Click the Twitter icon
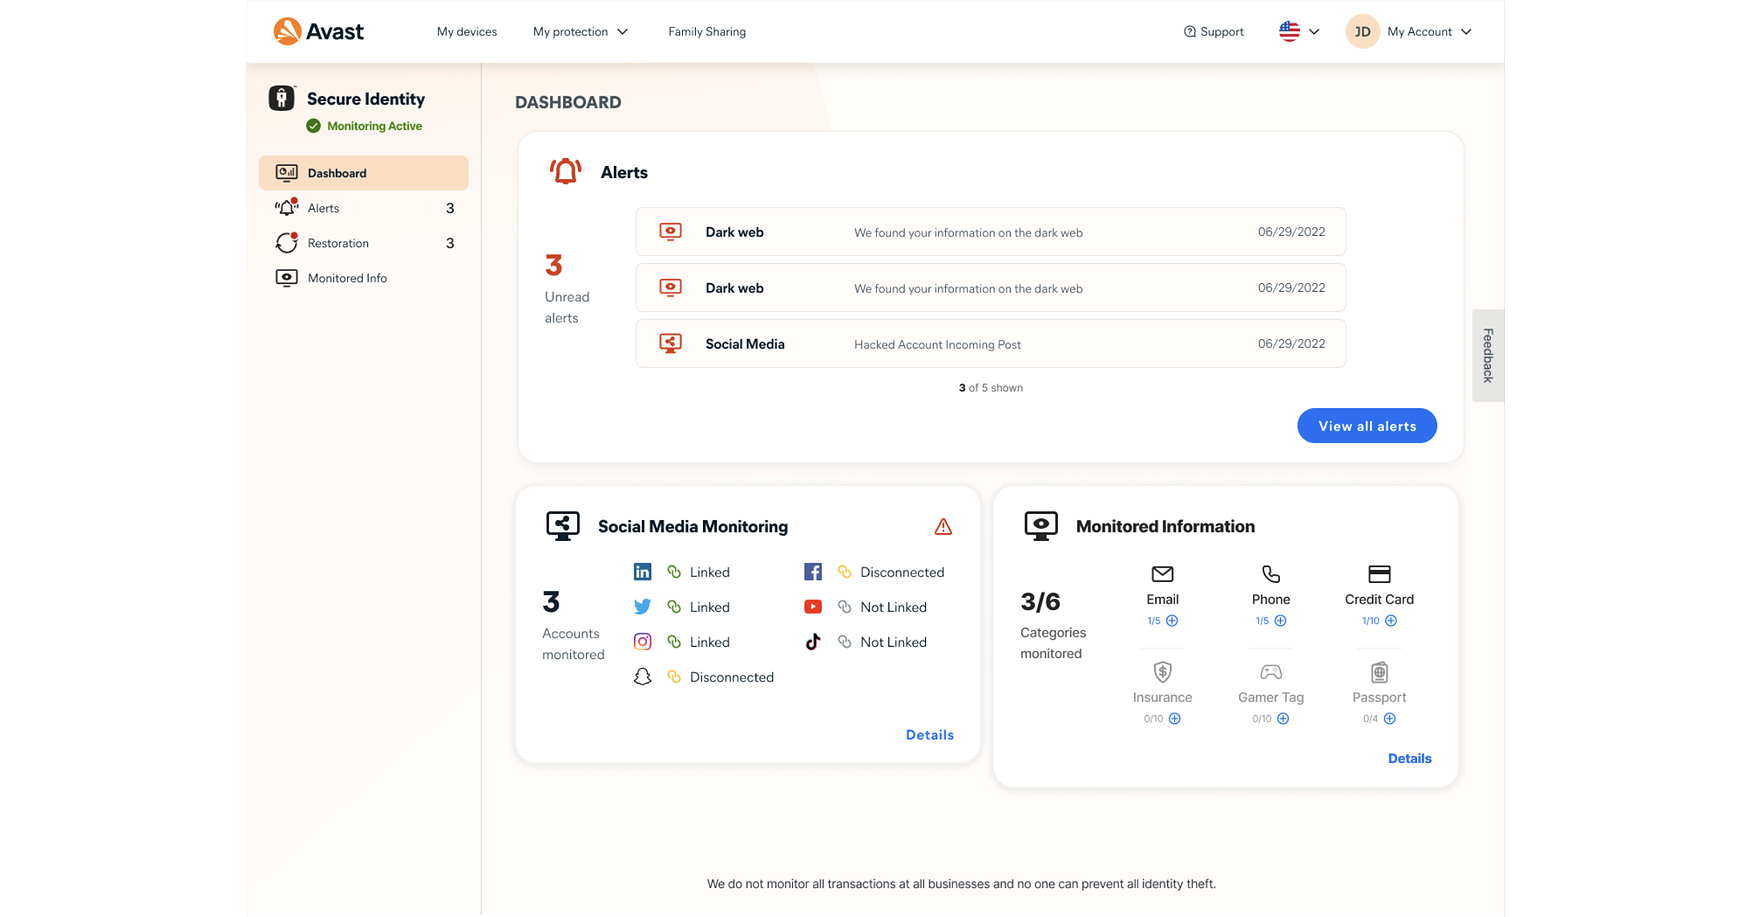The image size is (1752, 917). 643,607
